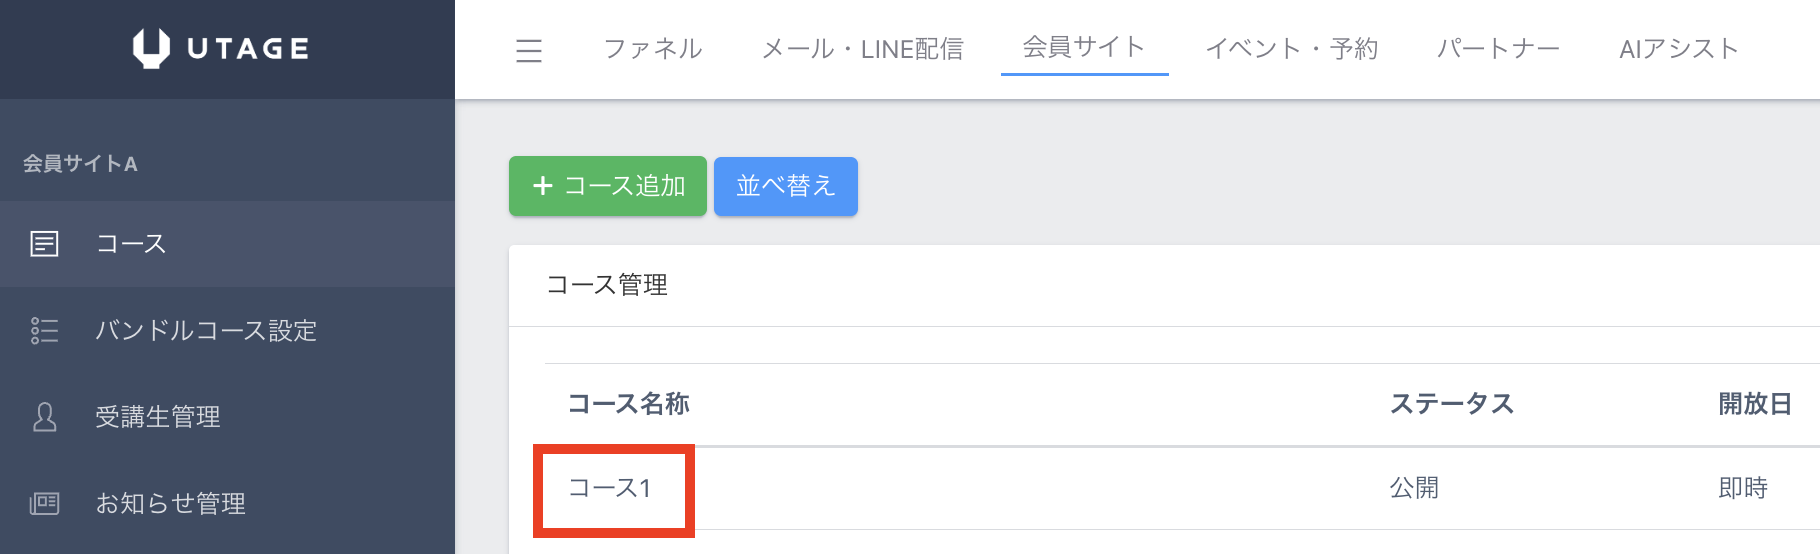The image size is (1820, 554).
Task: Click the 受講生管理 person icon
Action: point(45,417)
